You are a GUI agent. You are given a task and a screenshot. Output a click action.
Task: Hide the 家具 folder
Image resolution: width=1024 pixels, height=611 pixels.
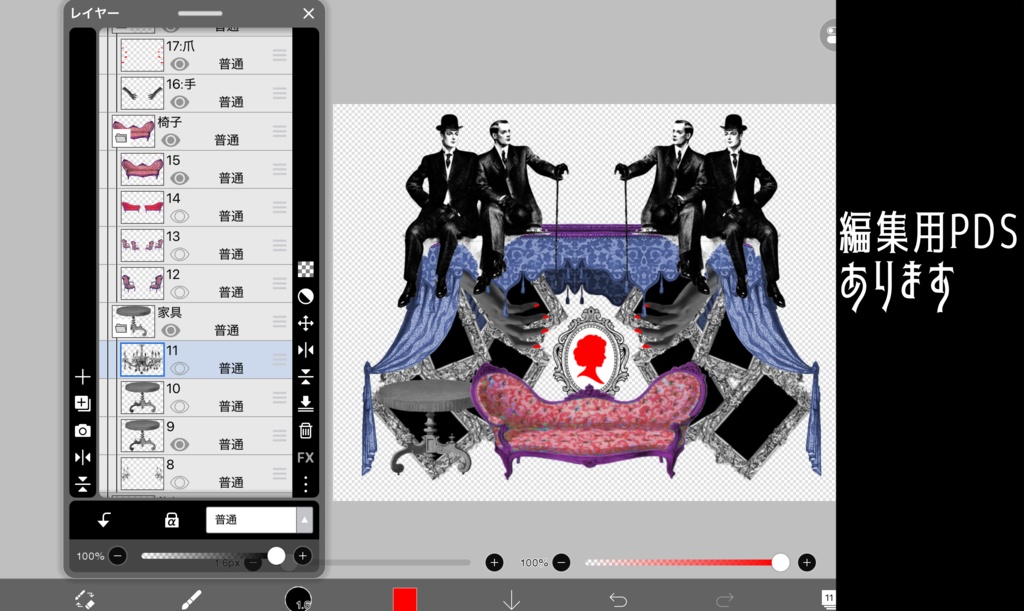click(x=170, y=330)
